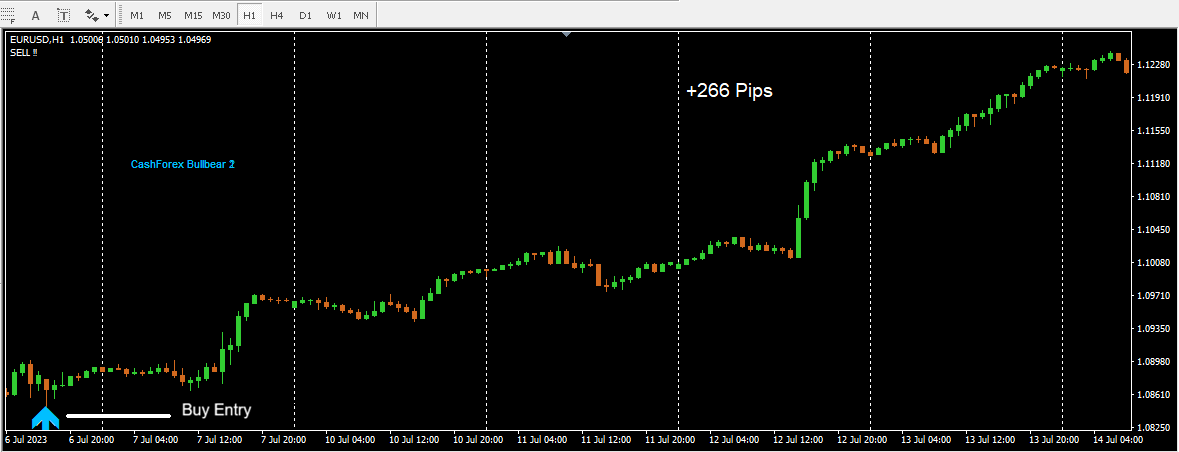
Task: Select the Text tool 'A' icon
Action: click(36, 16)
